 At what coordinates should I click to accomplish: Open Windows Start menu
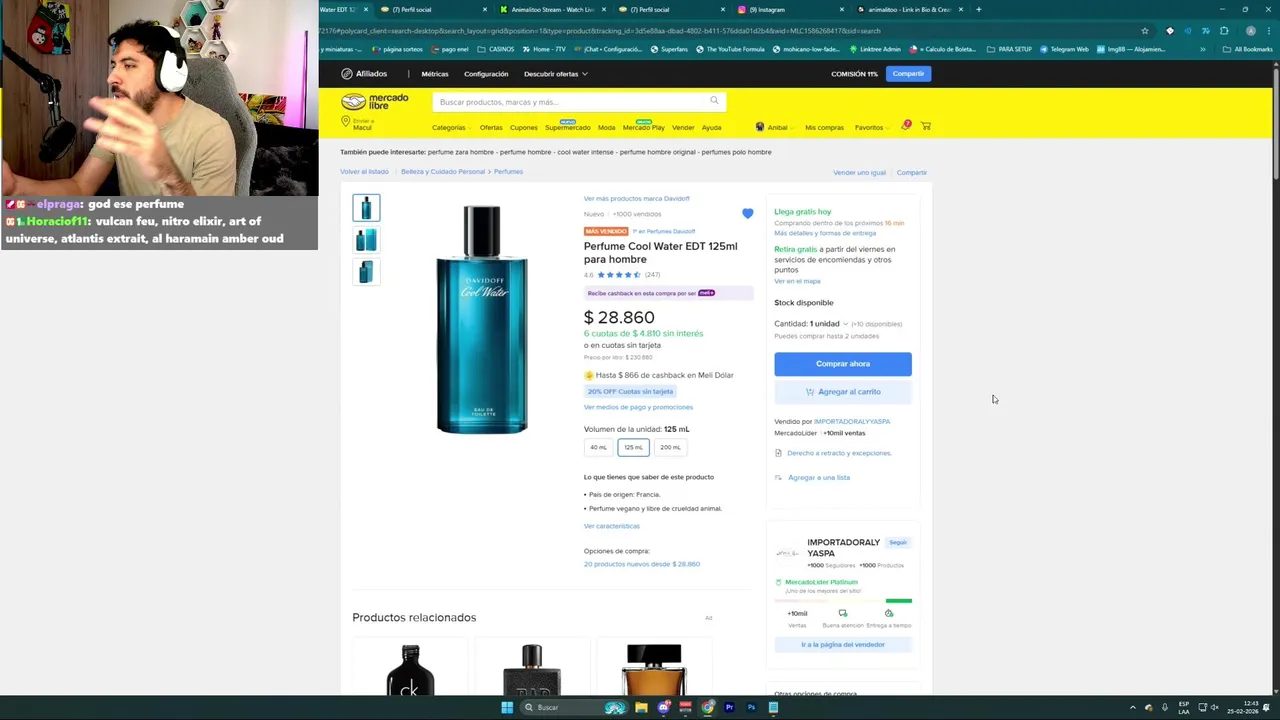click(x=507, y=708)
